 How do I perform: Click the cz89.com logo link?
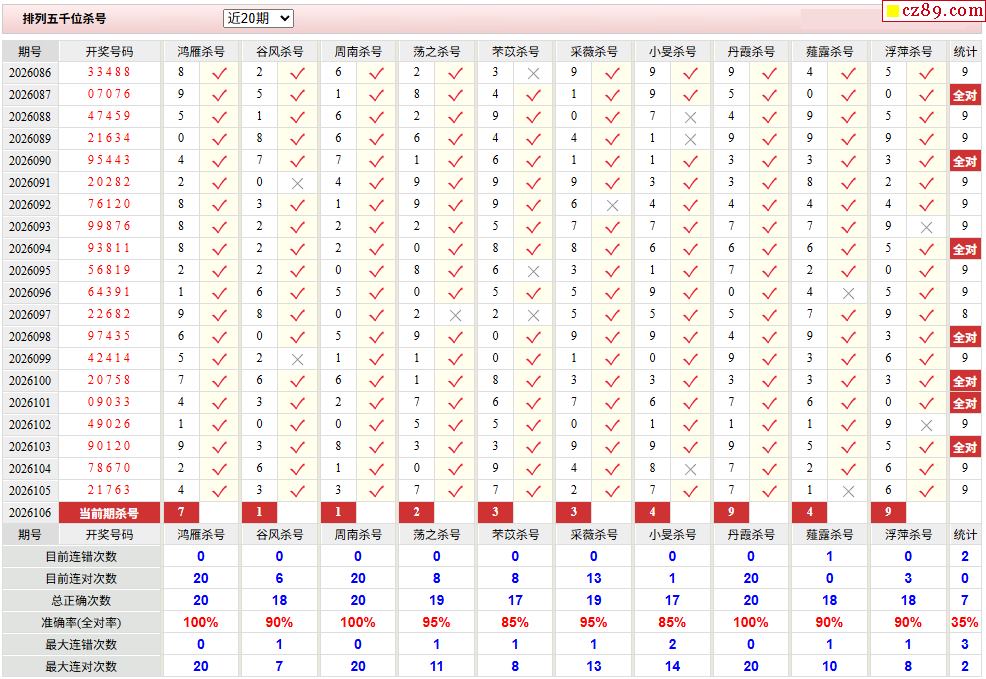(934, 10)
